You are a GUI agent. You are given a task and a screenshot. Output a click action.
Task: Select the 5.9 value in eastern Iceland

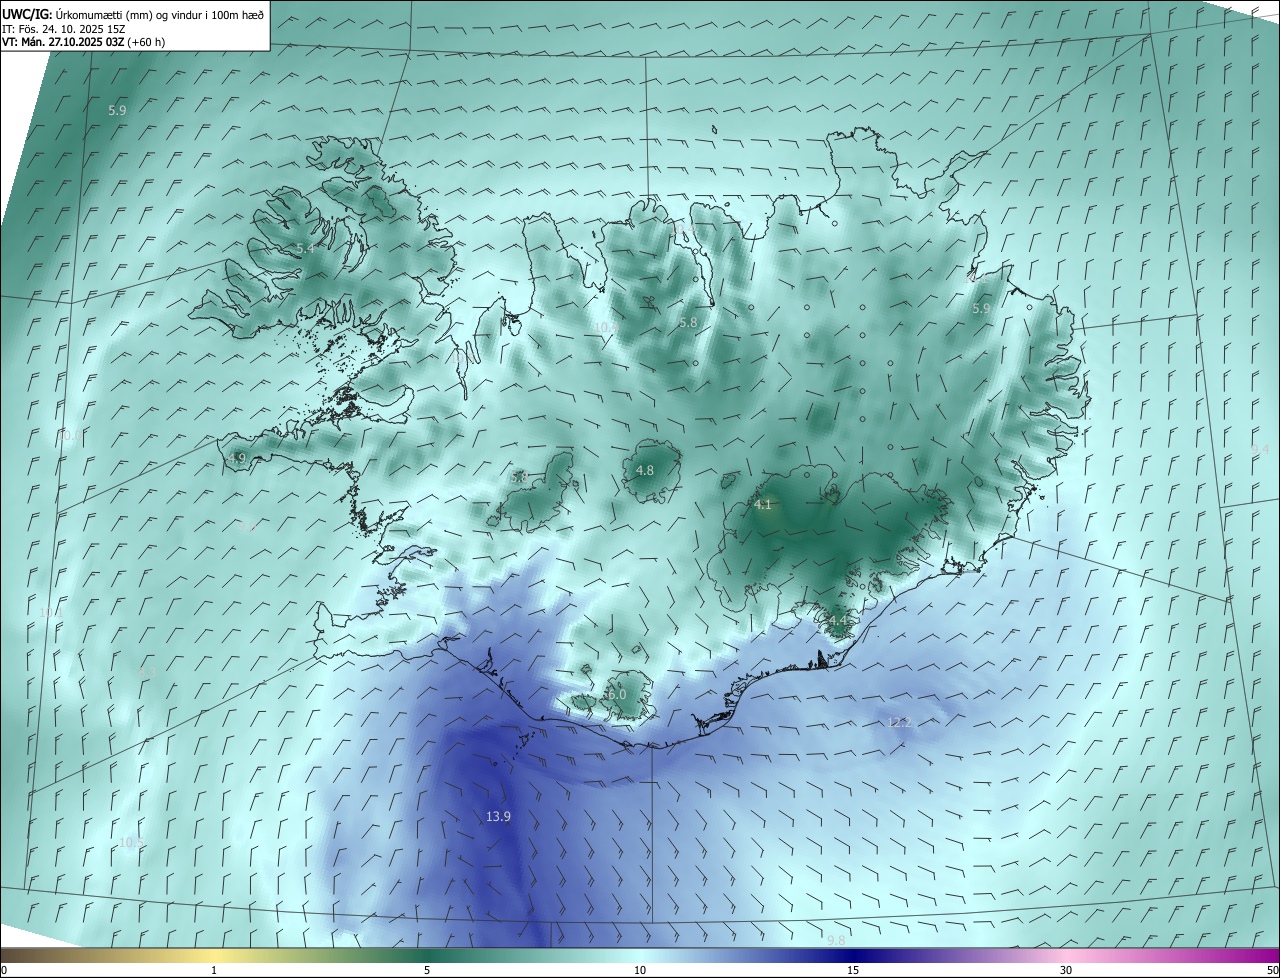pos(981,309)
